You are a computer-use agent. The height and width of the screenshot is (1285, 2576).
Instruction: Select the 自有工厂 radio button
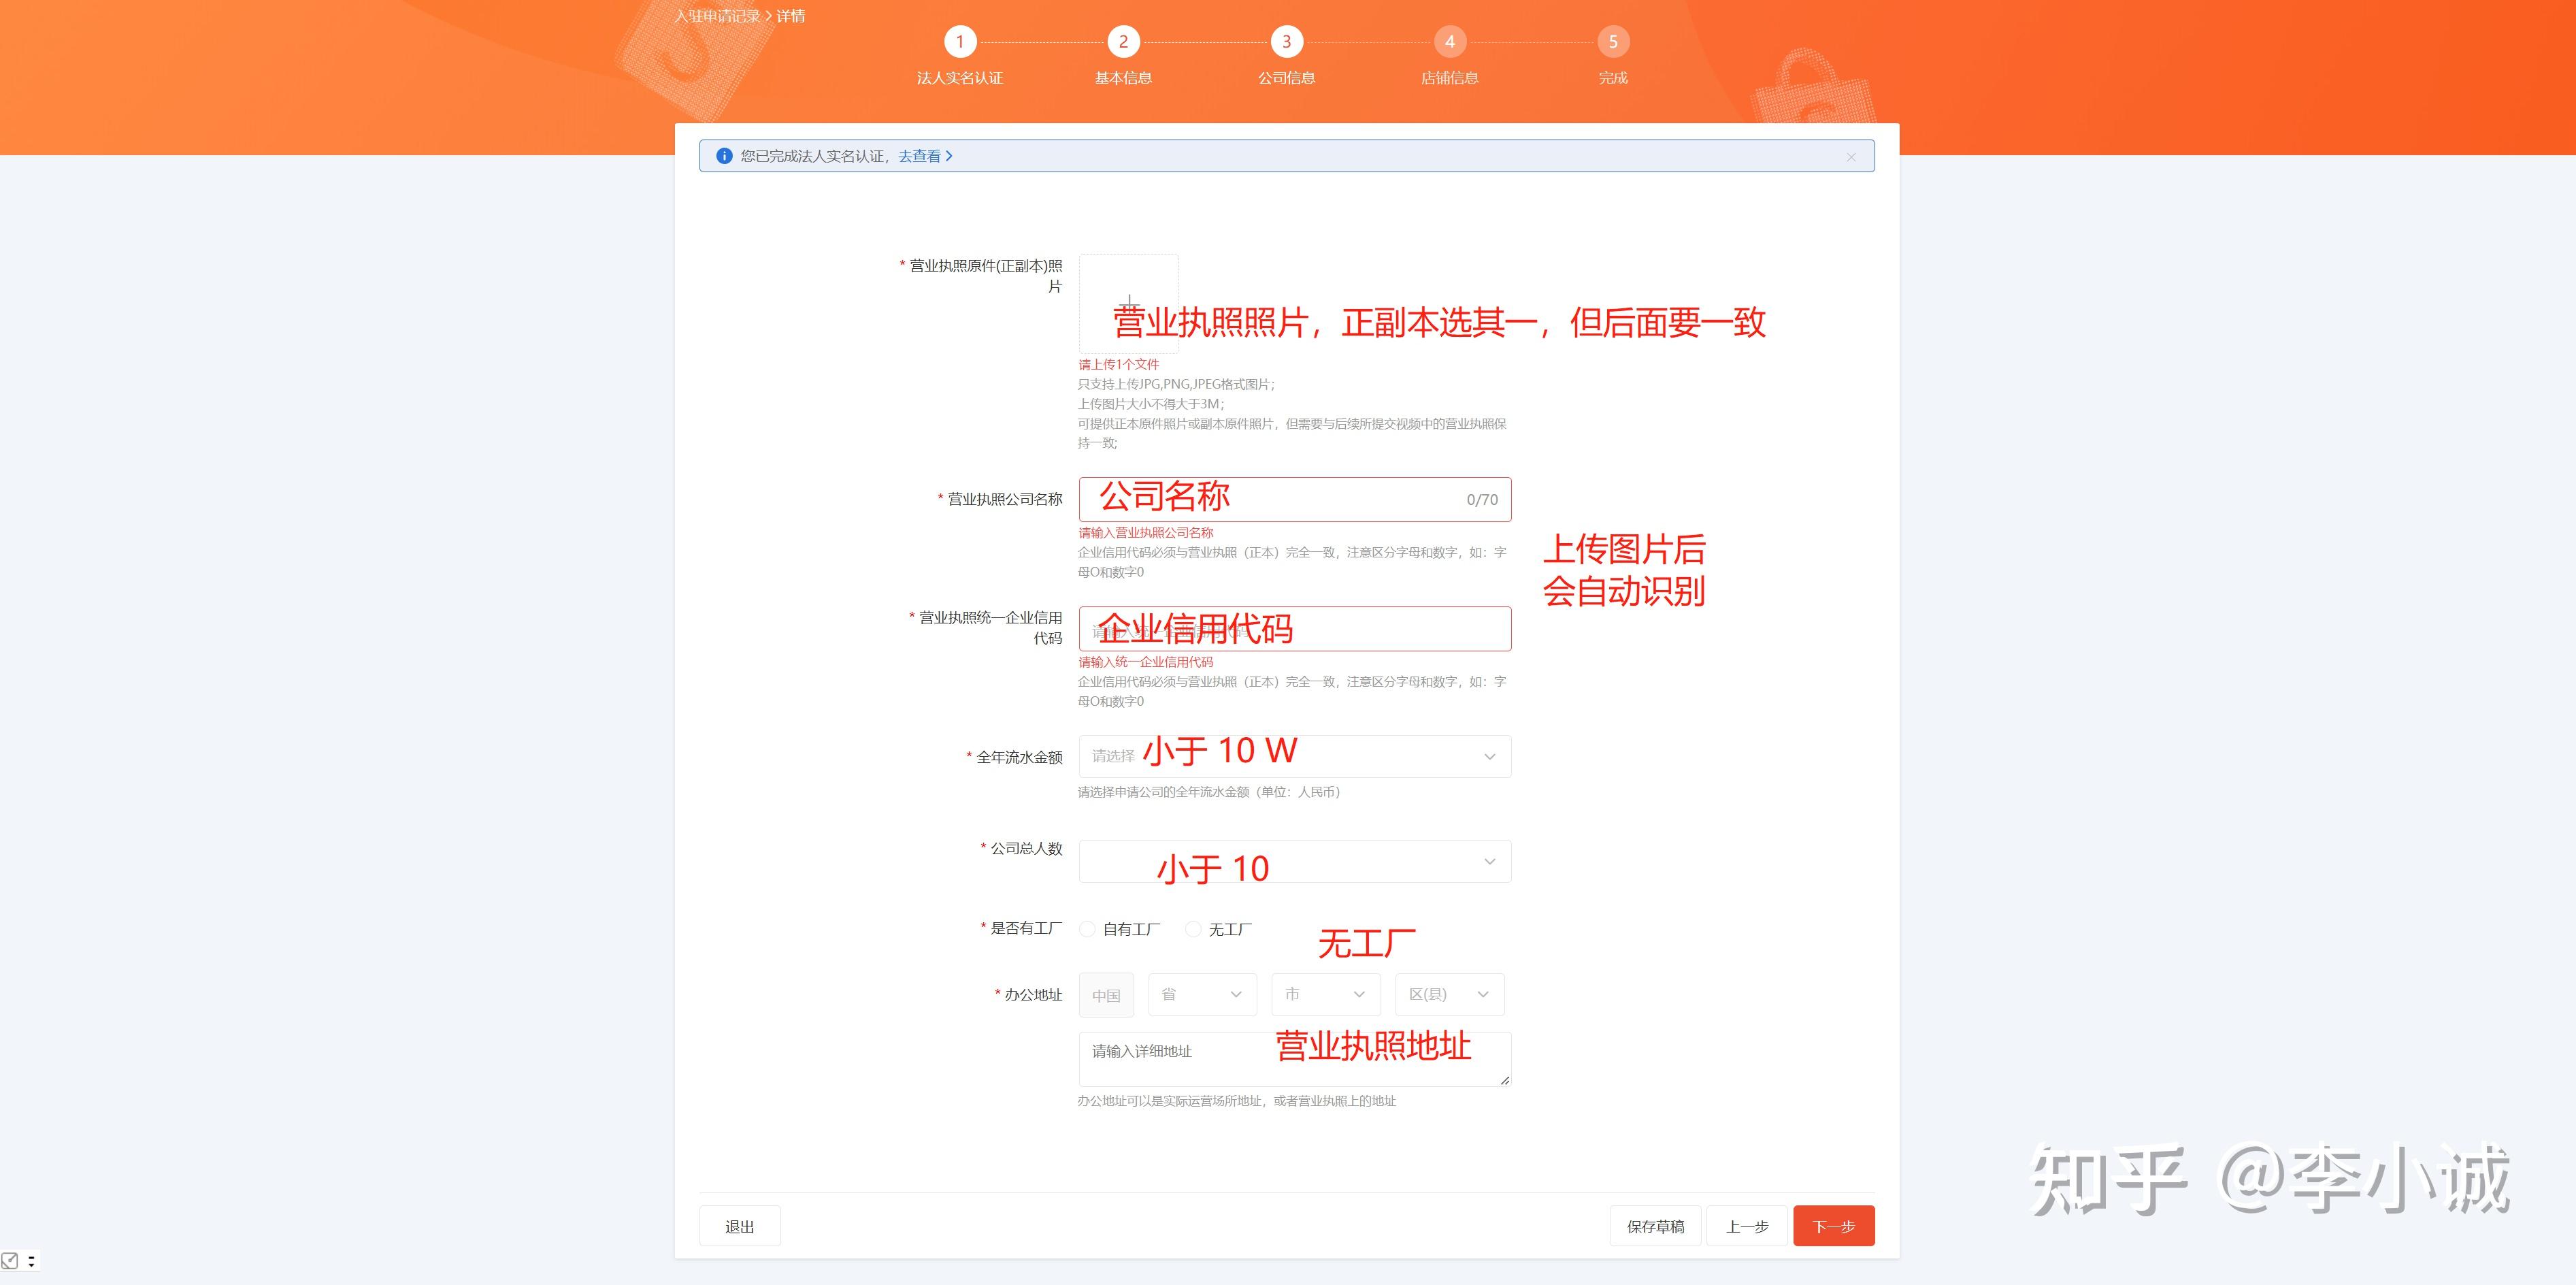[x=1087, y=929]
